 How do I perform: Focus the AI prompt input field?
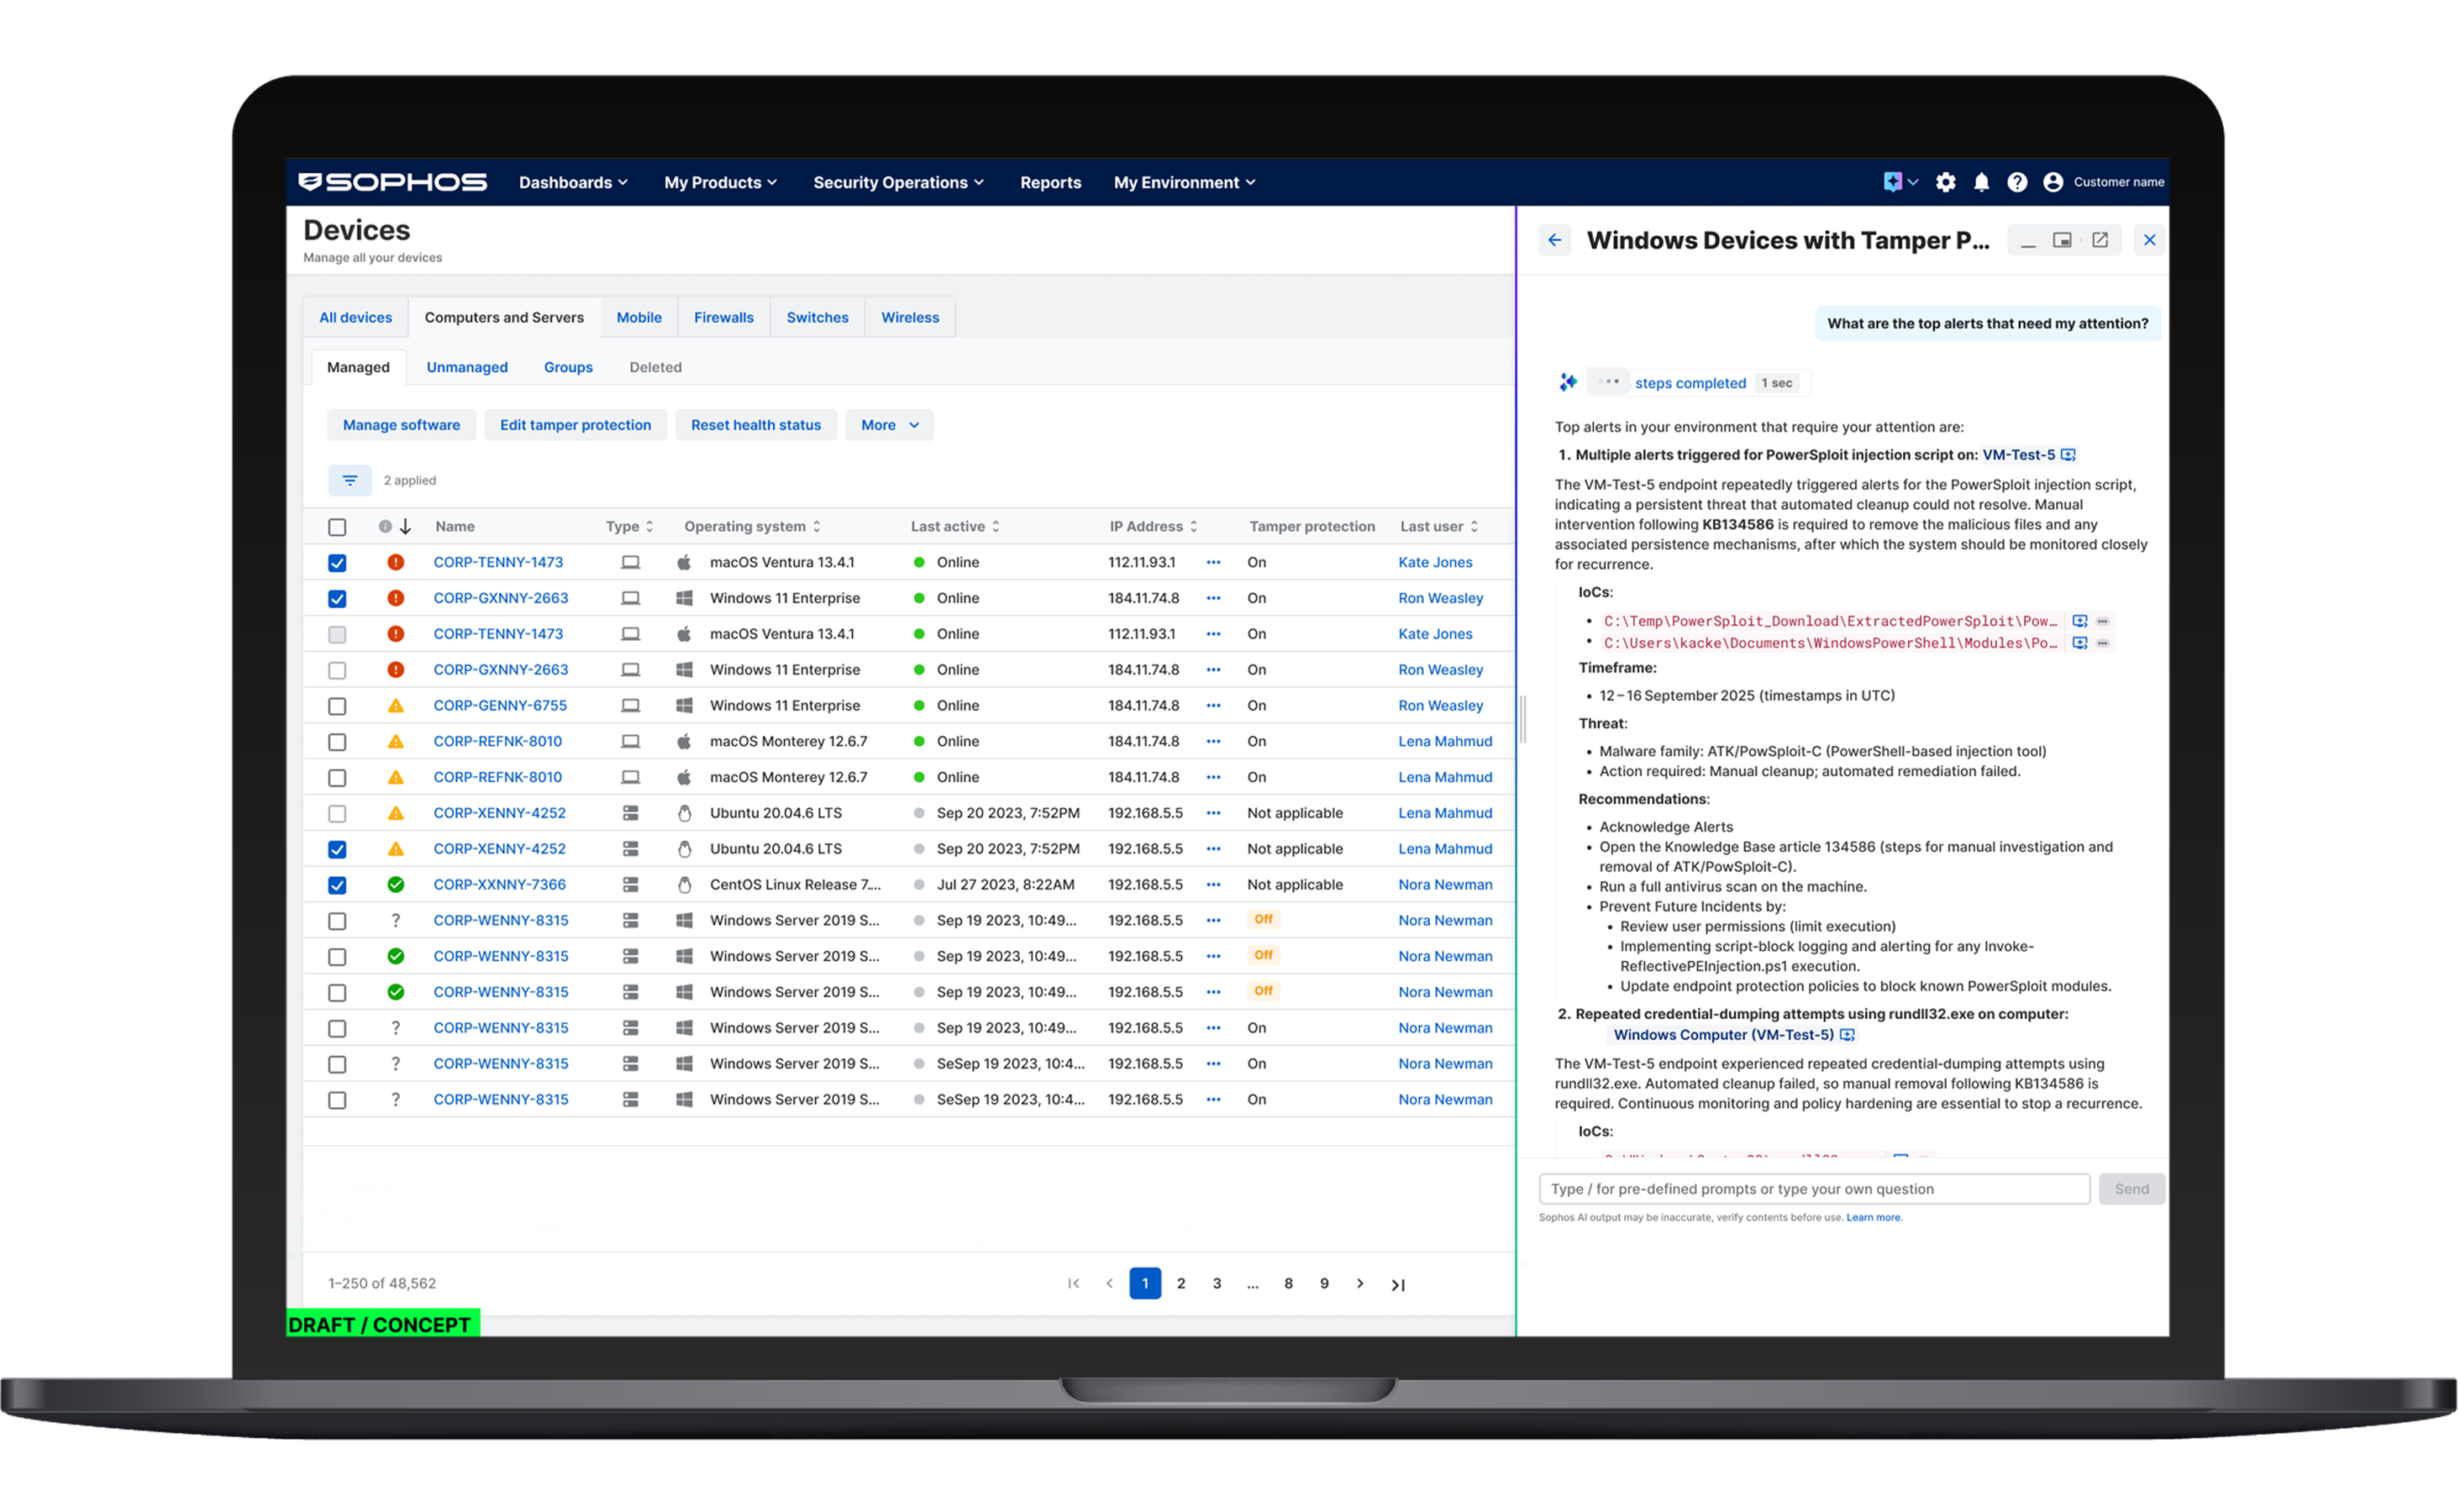(x=1814, y=1190)
